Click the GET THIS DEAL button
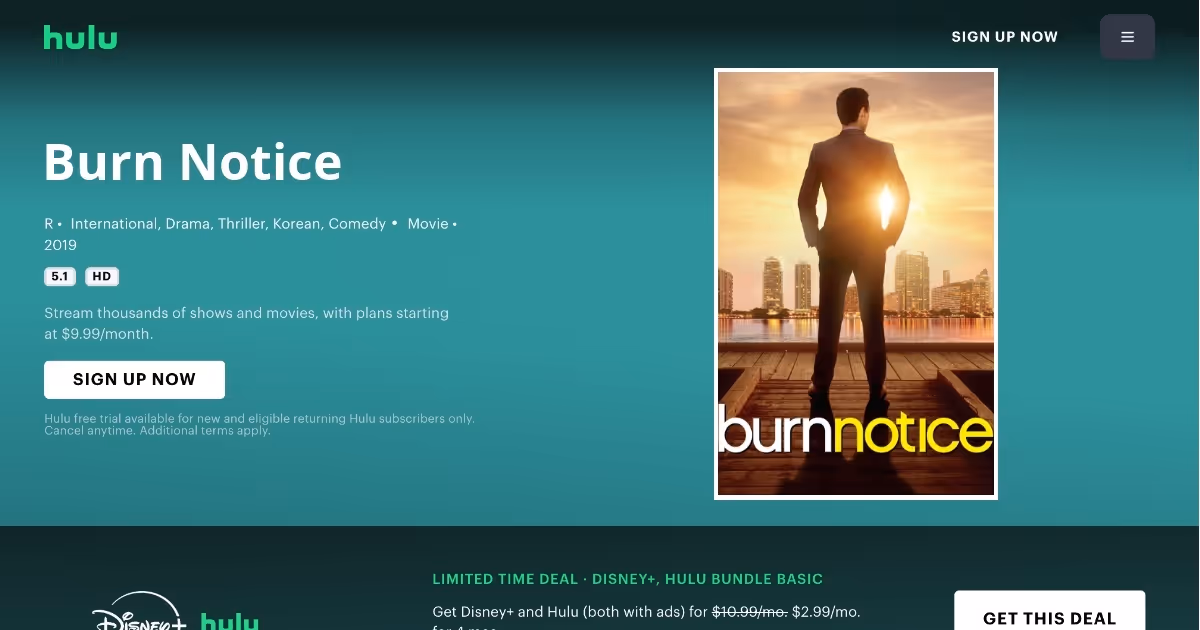The height and width of the screenshot is (630, 1200). (1049, 612)
